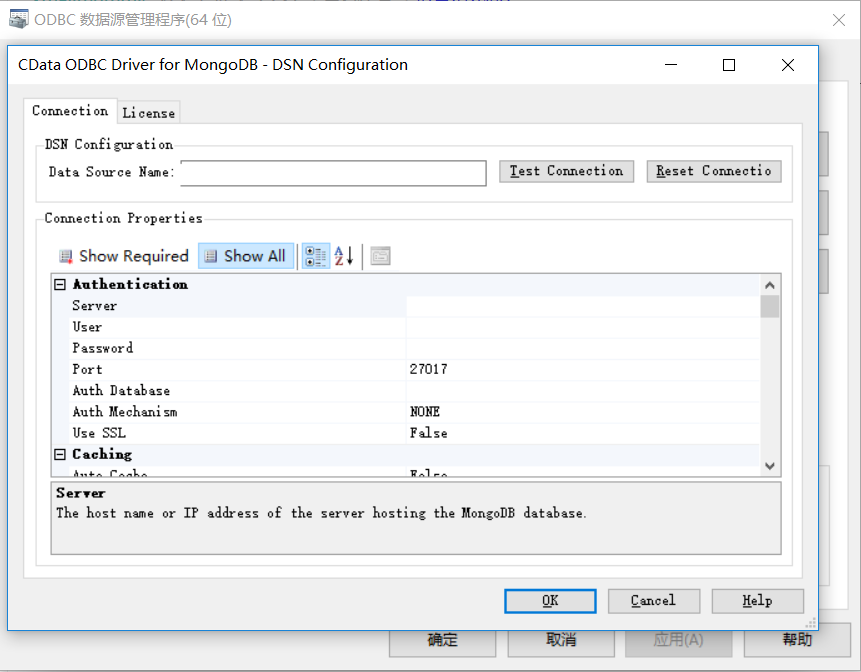Click the property grid scroll down arrow
Viewport: 861px width, 672px height.
(770, 466)
